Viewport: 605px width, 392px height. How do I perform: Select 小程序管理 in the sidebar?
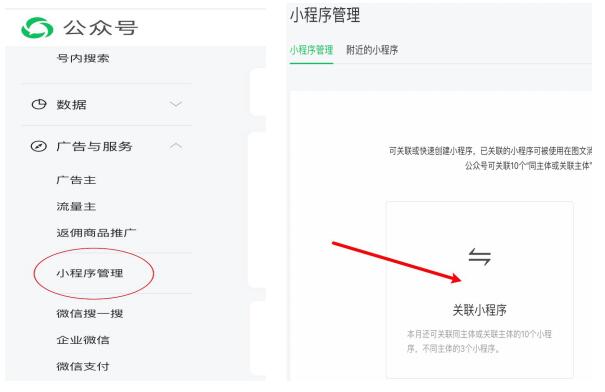(x=90, y=273)
